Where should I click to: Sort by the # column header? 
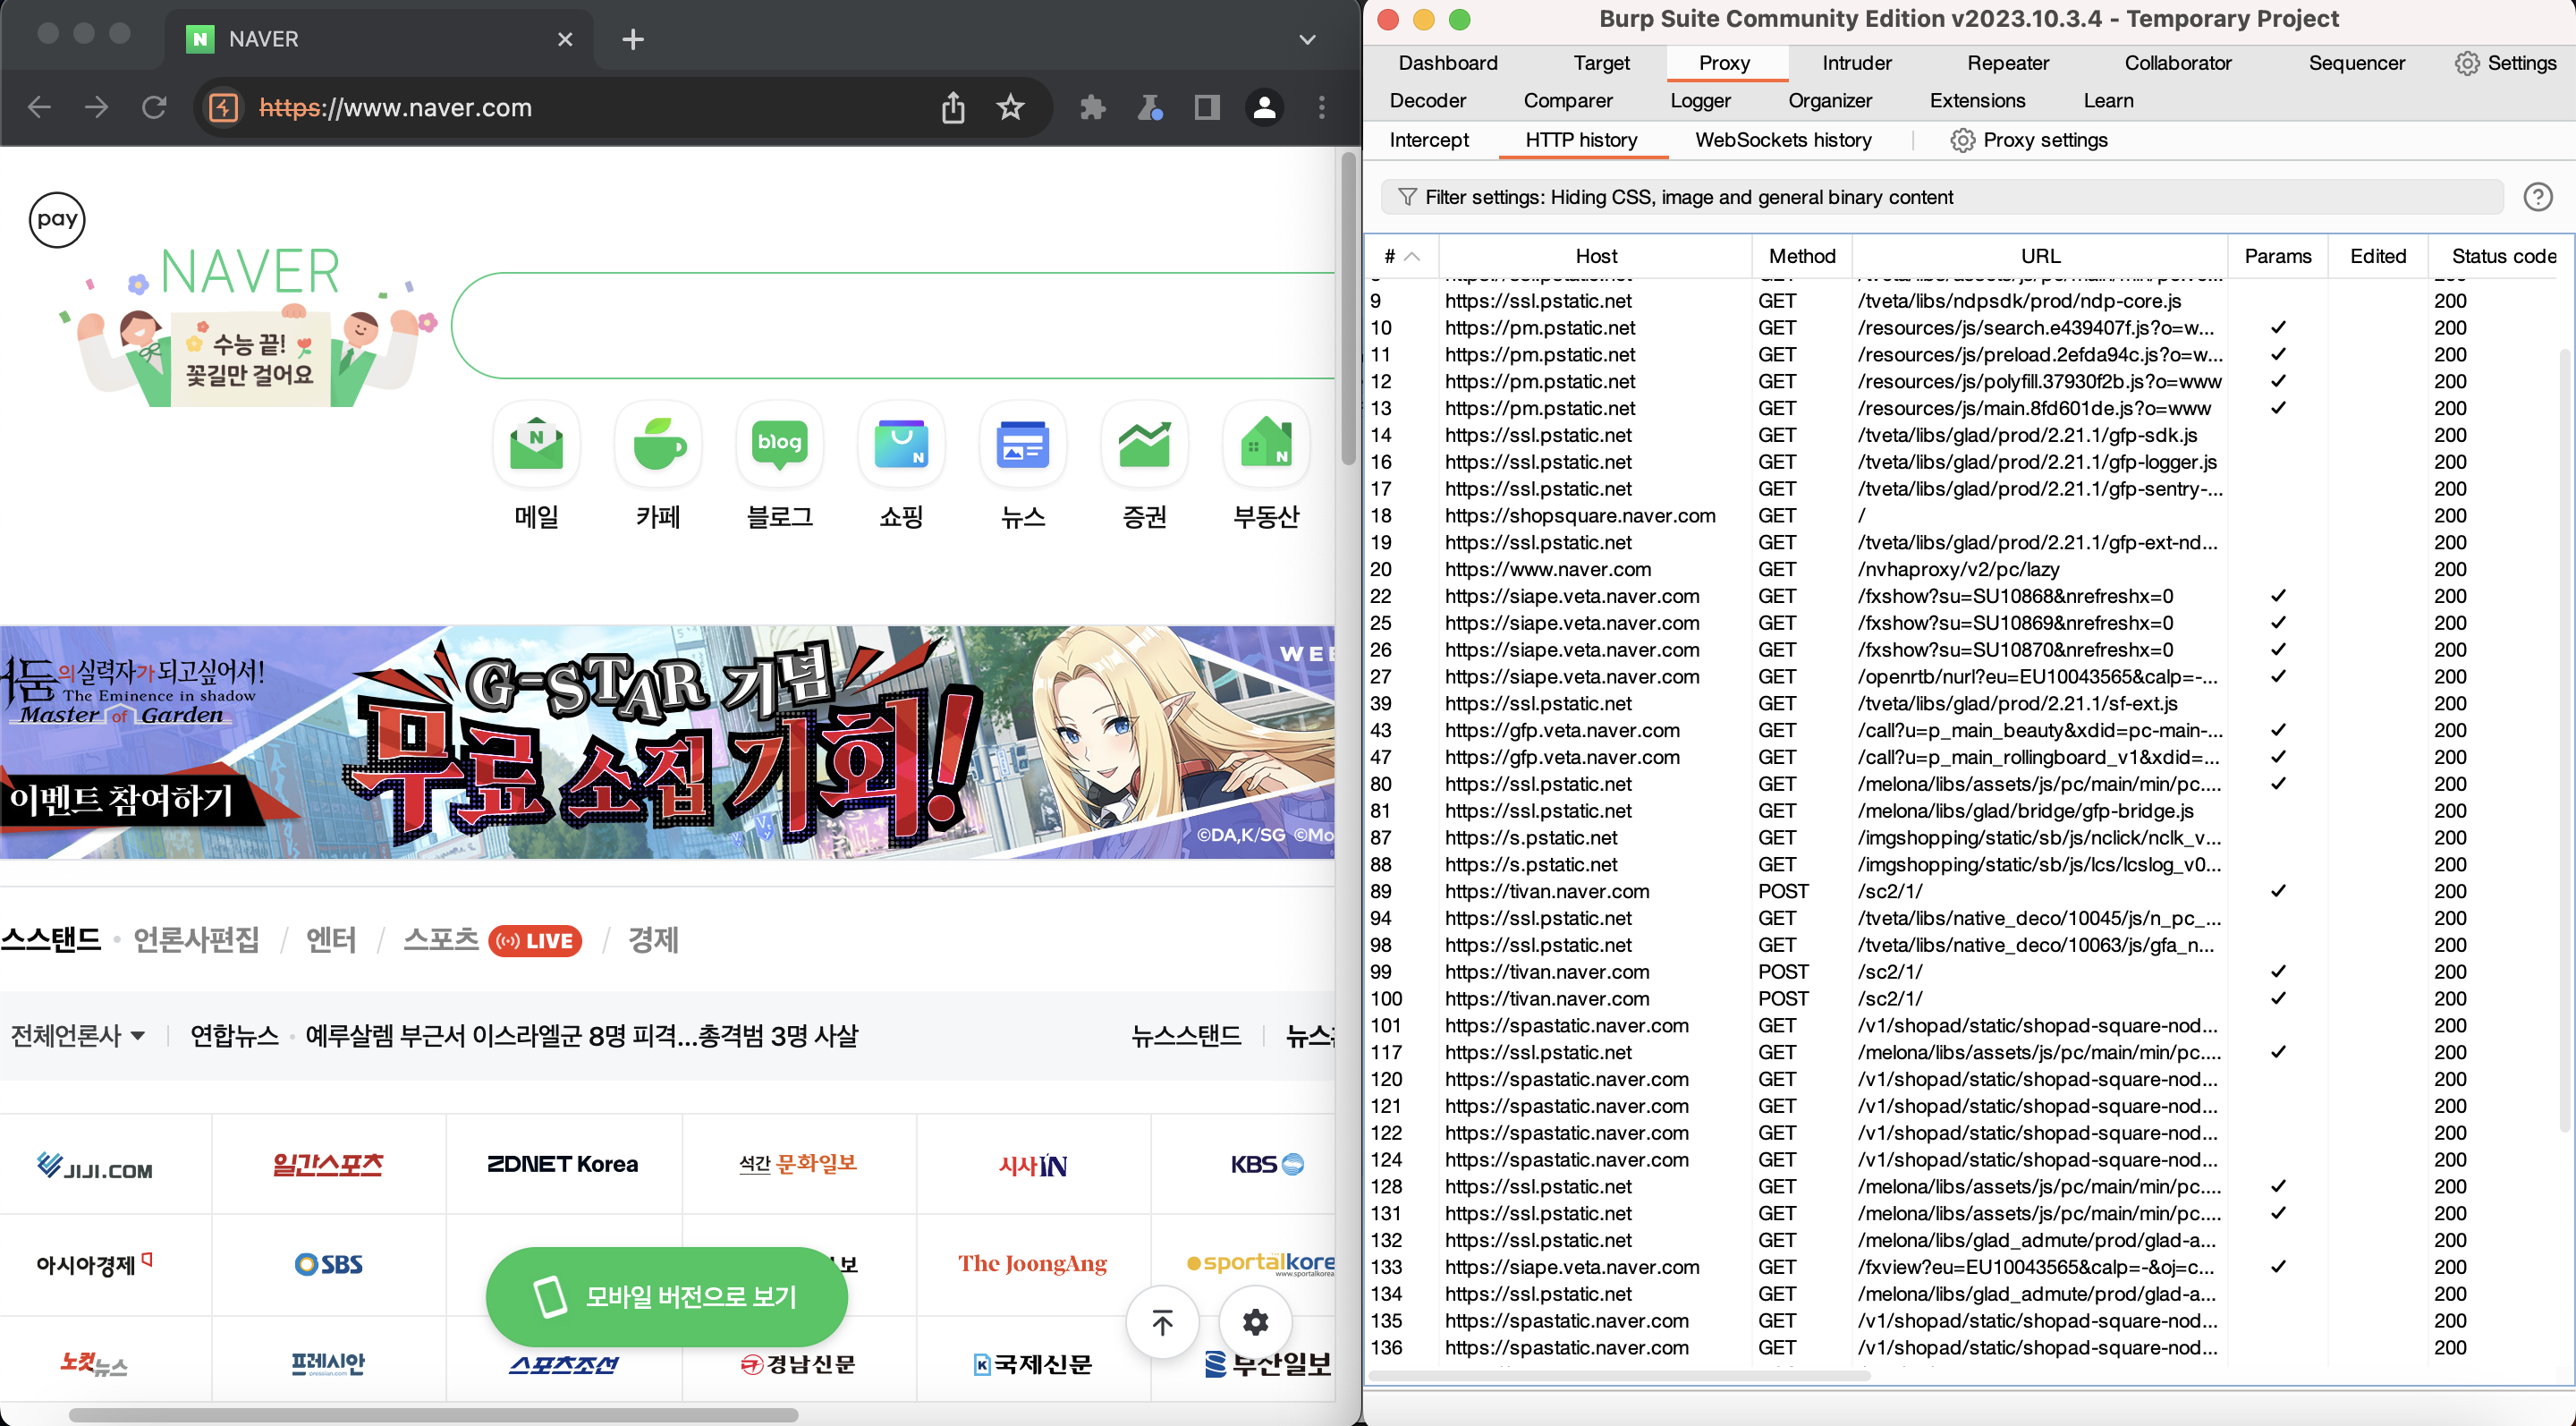(x=1400, y=256)
